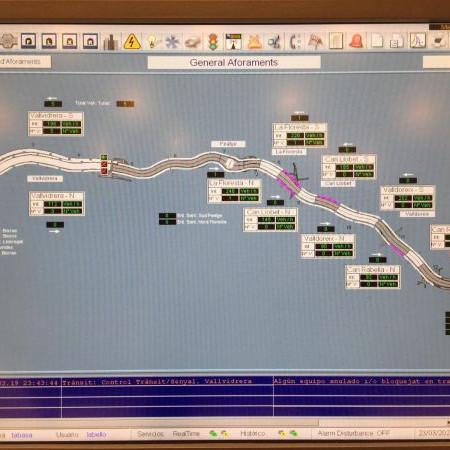Click the General Aforaments title button
Image resolution: width=450 pixels, height=450 pixels.
click(234, 62)
